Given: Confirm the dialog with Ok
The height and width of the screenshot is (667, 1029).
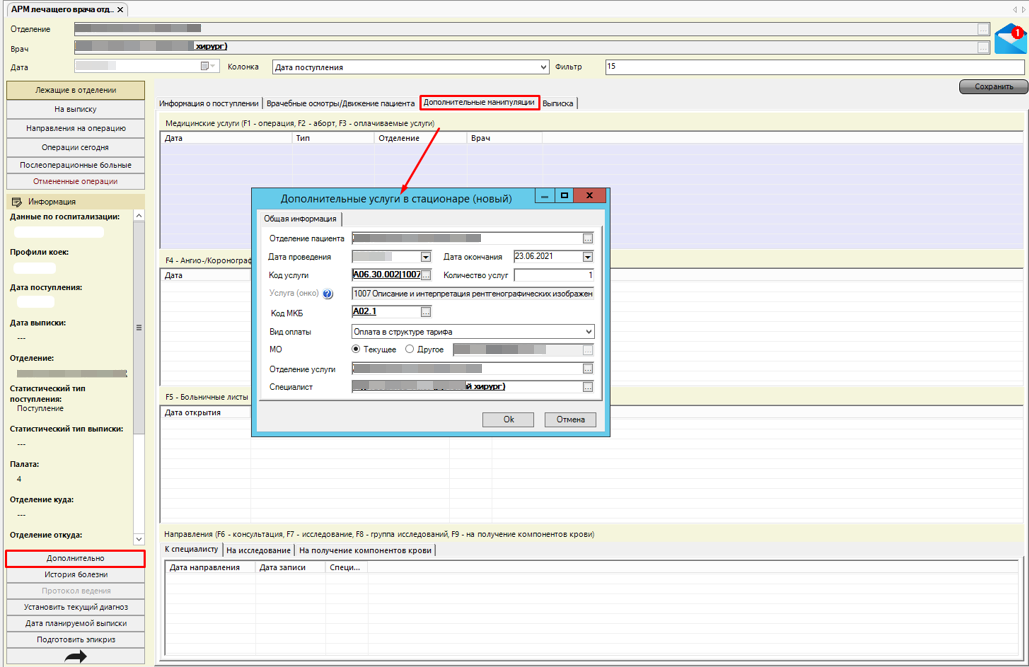Looking at the screenshot, I should [x=508, y=420].
